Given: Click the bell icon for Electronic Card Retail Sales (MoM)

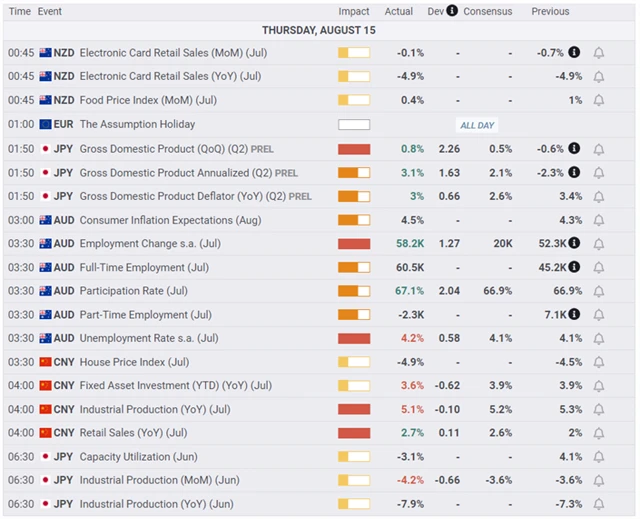Looking at the screenshot, I should click(599, 53).
